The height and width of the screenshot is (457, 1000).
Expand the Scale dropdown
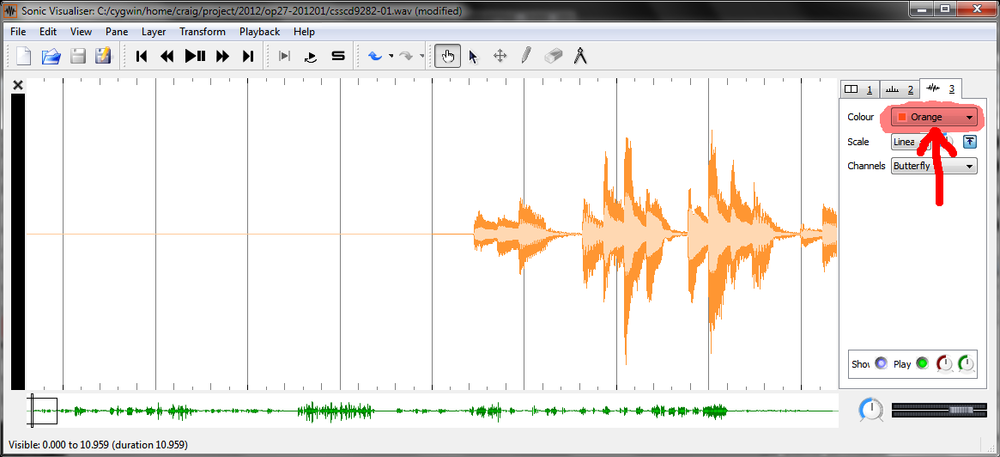[x=922, y=142]
